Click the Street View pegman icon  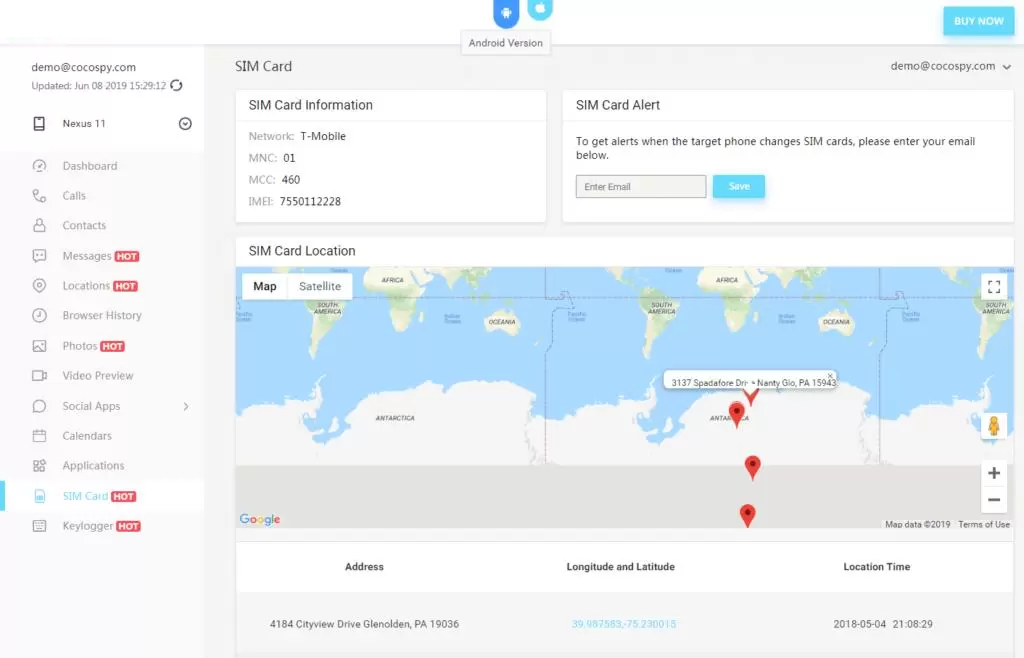[x=993, y=426]
